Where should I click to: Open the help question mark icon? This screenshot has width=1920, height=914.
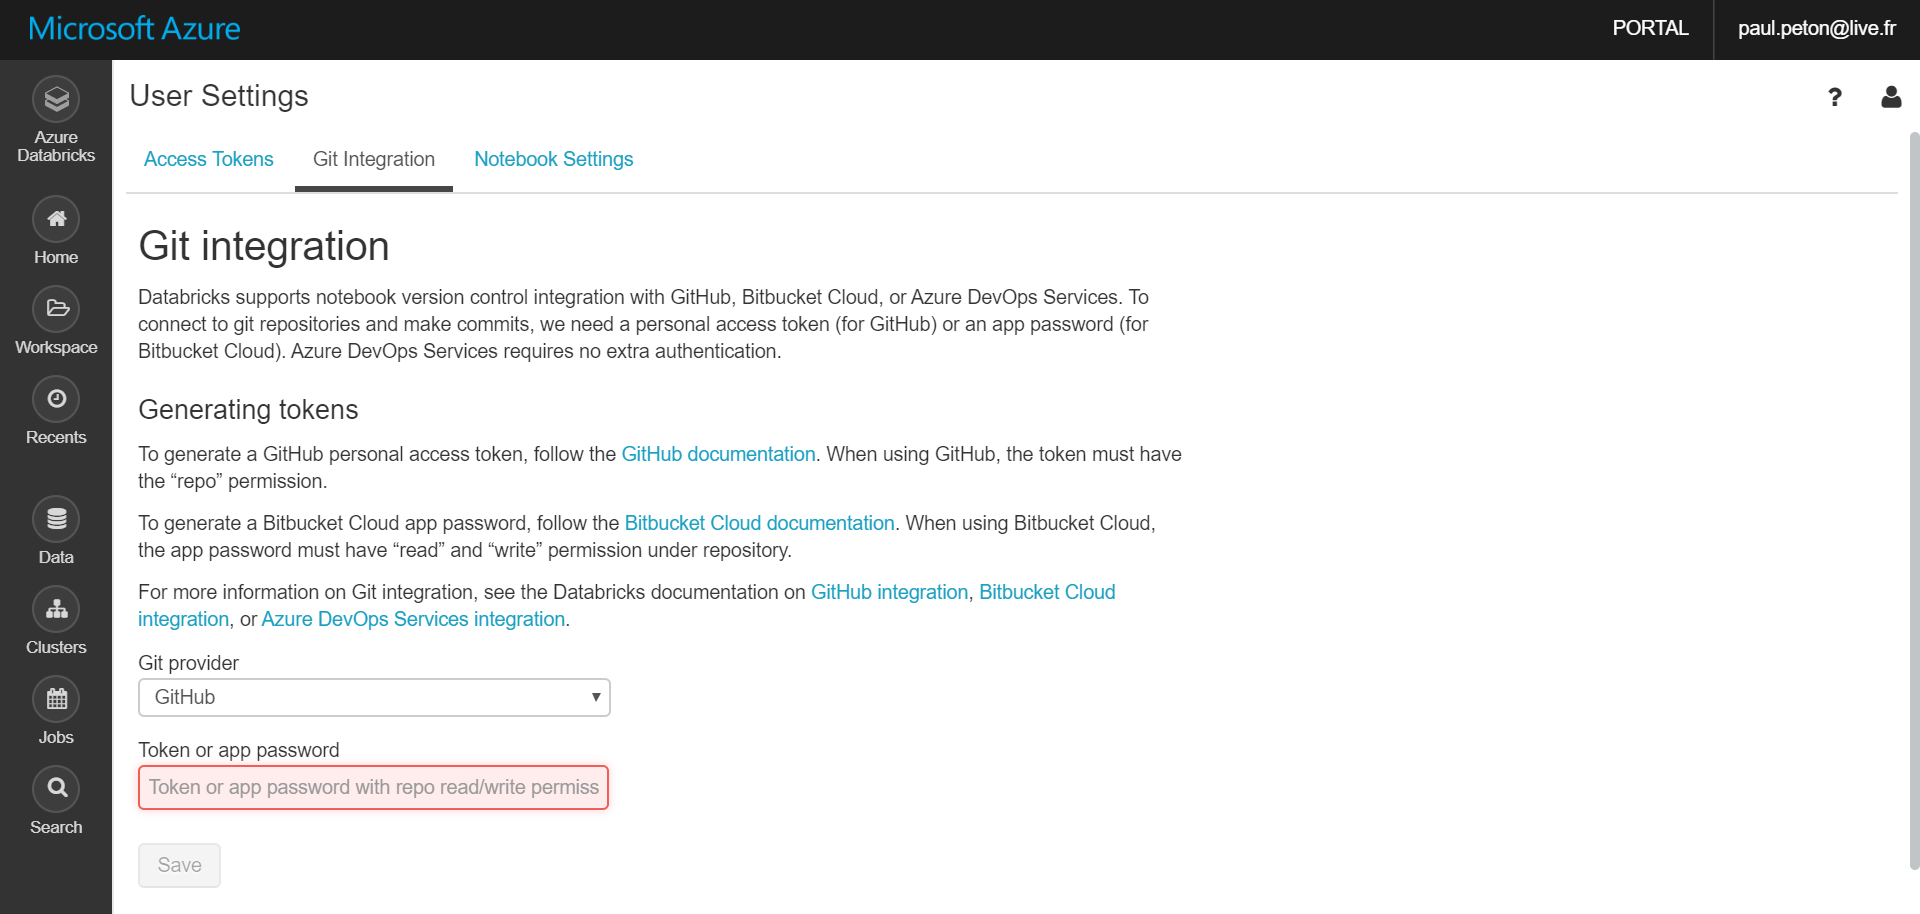click(1835, 97)
